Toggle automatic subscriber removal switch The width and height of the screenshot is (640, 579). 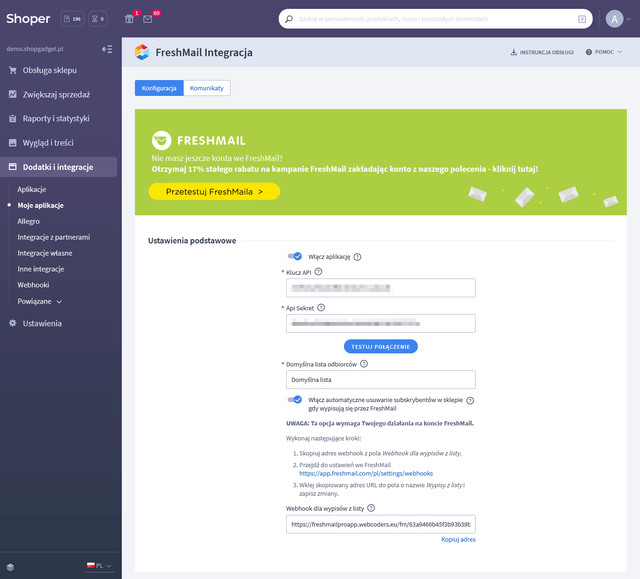click(295, 399)
